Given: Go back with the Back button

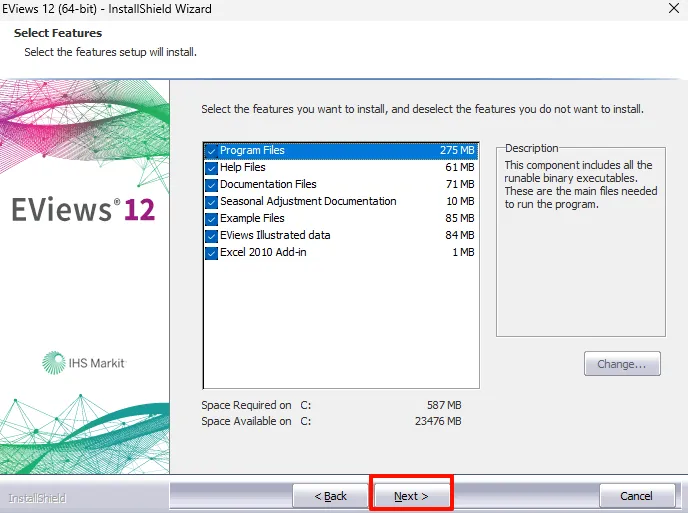Looking at the screenshot, I should click(x=330, y=496).
